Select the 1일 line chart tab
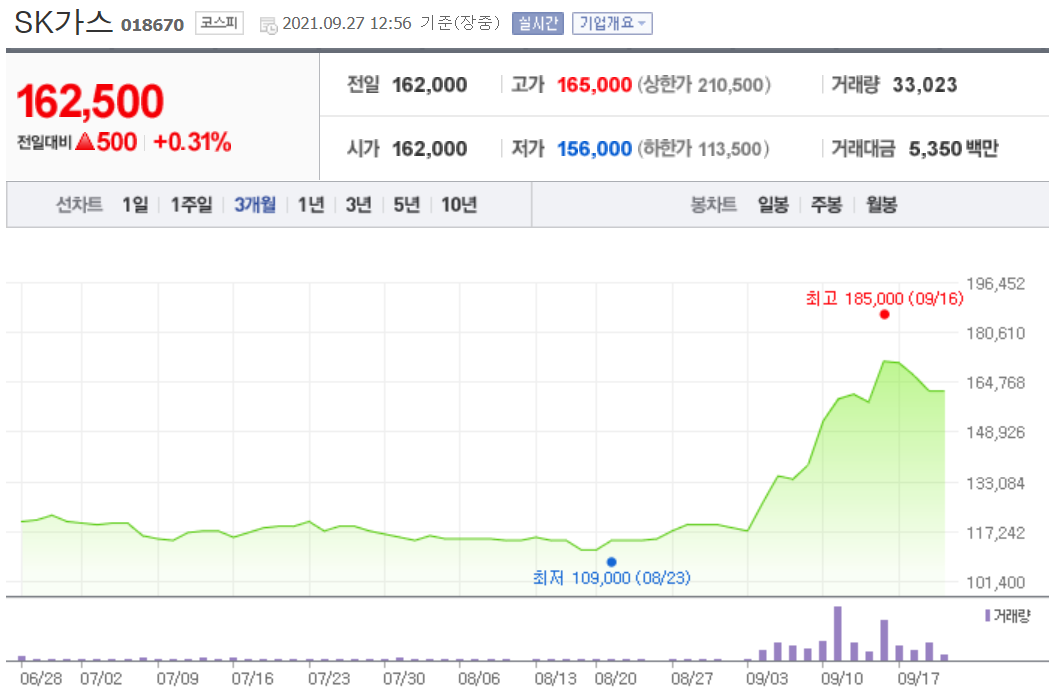The height and width of the screenshot is (695, 1049). [x=135, y=205]
